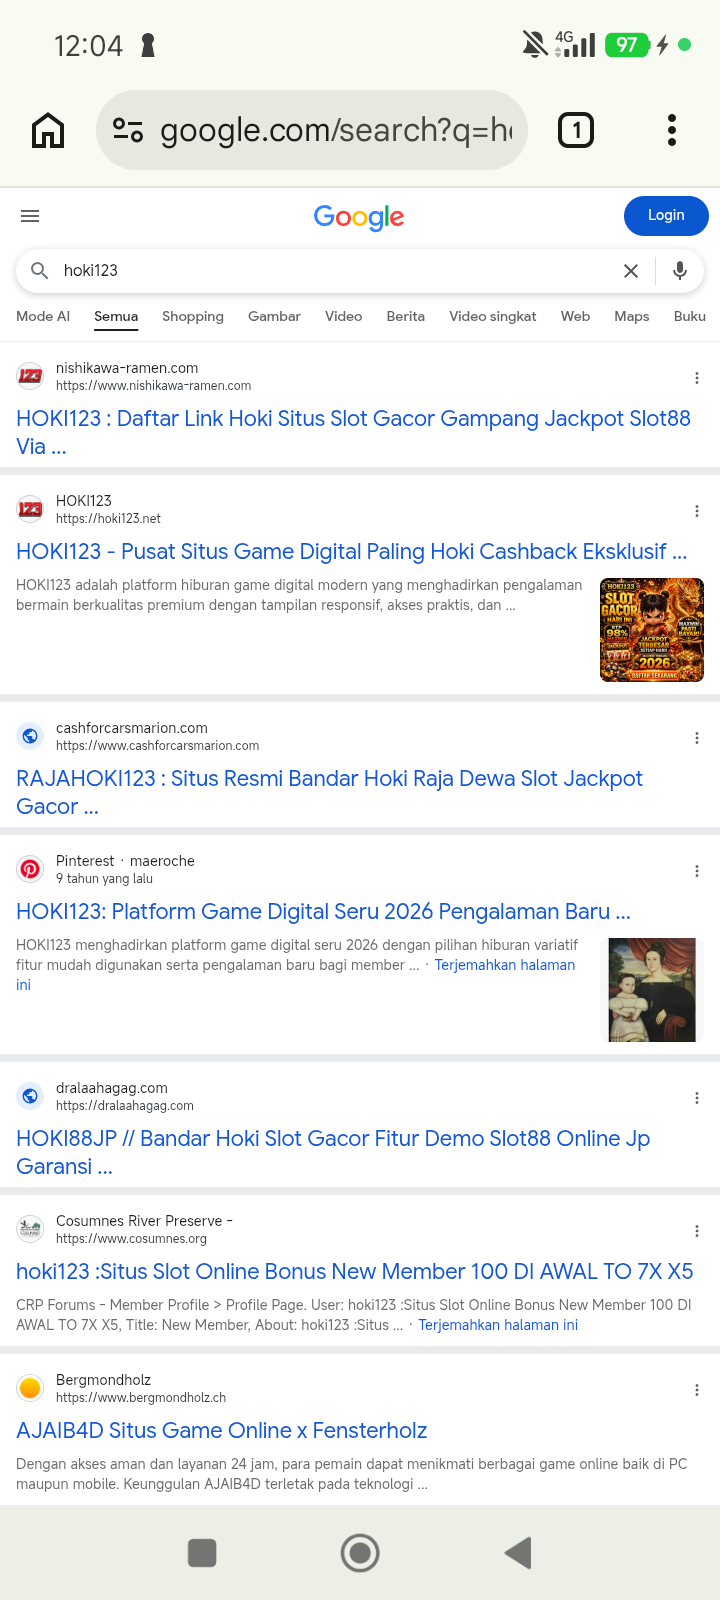Open options for Pinterest maeroche result

(697, 871)
